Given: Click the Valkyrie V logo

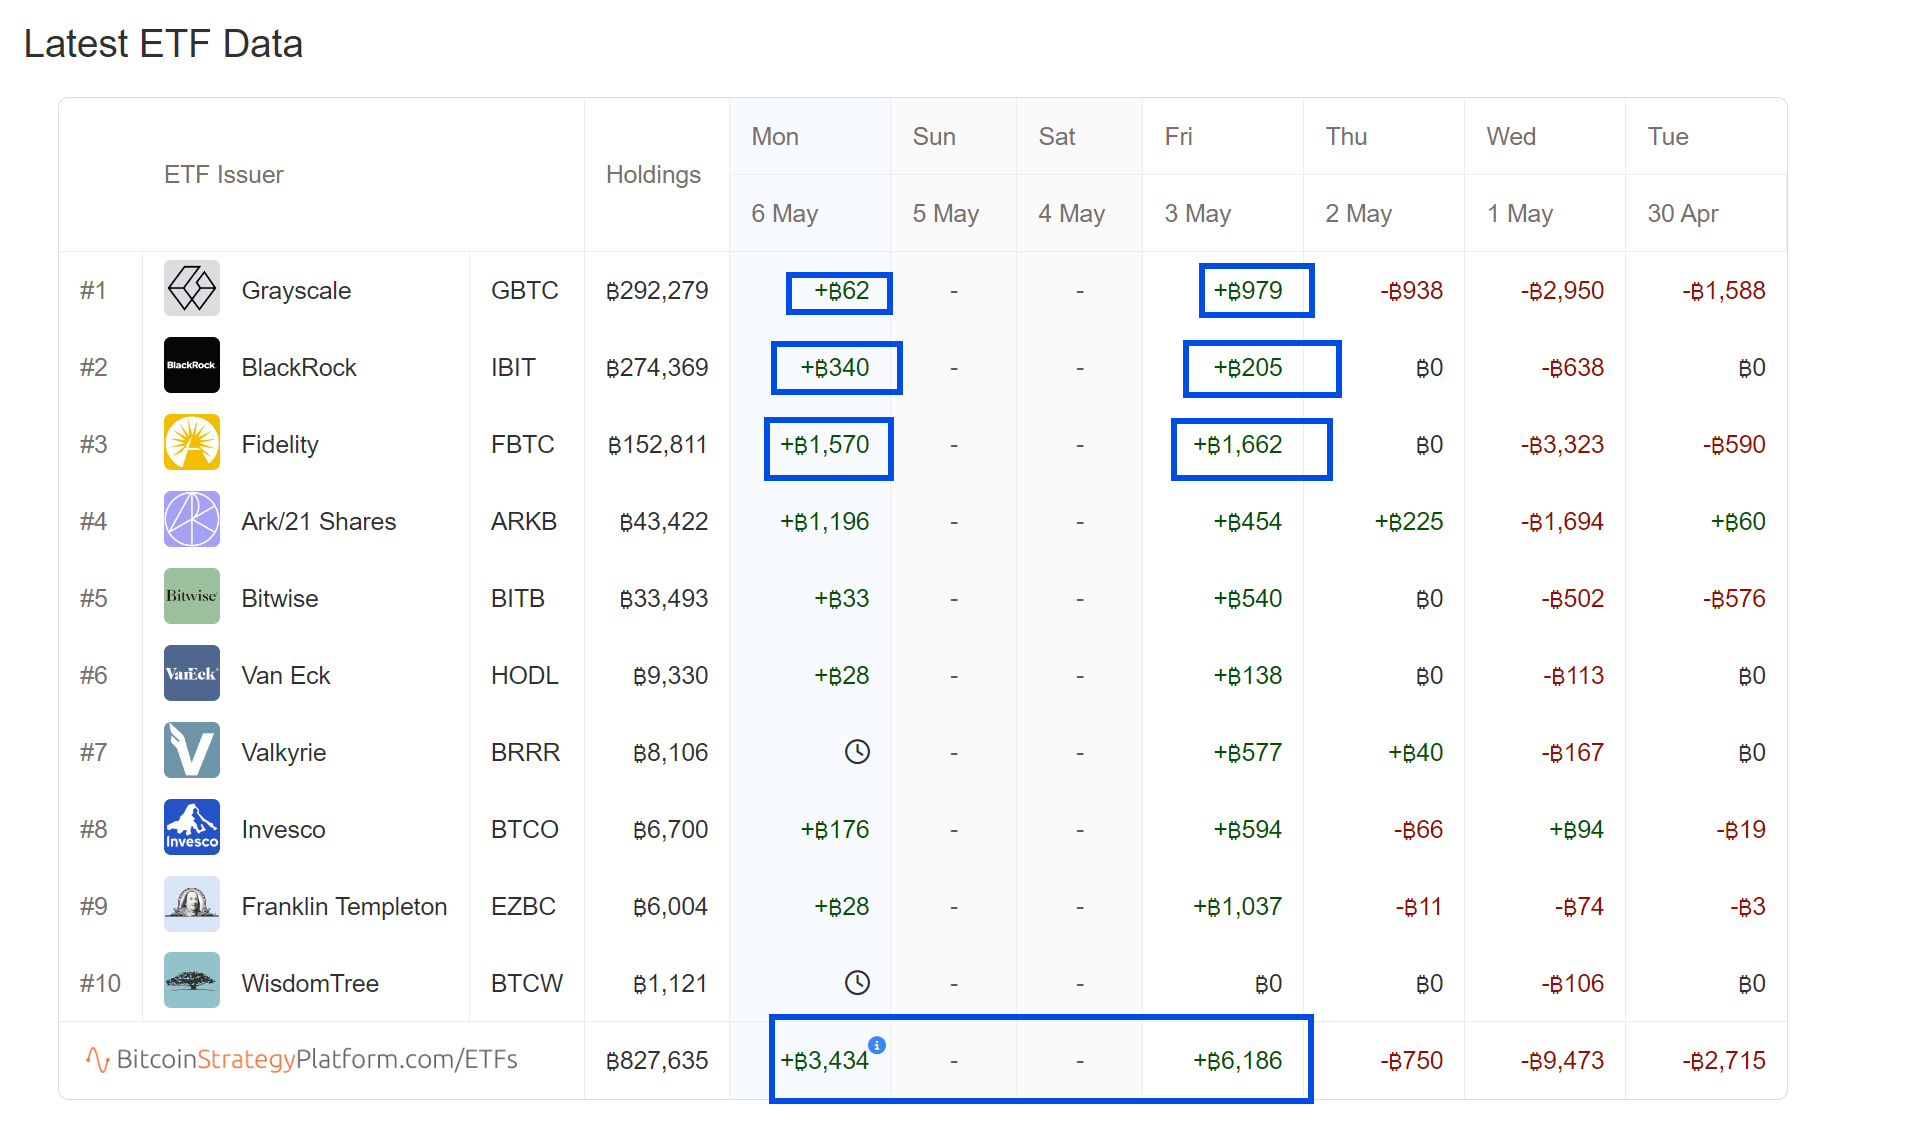Looking at the screenshot, I should point(191,751).
